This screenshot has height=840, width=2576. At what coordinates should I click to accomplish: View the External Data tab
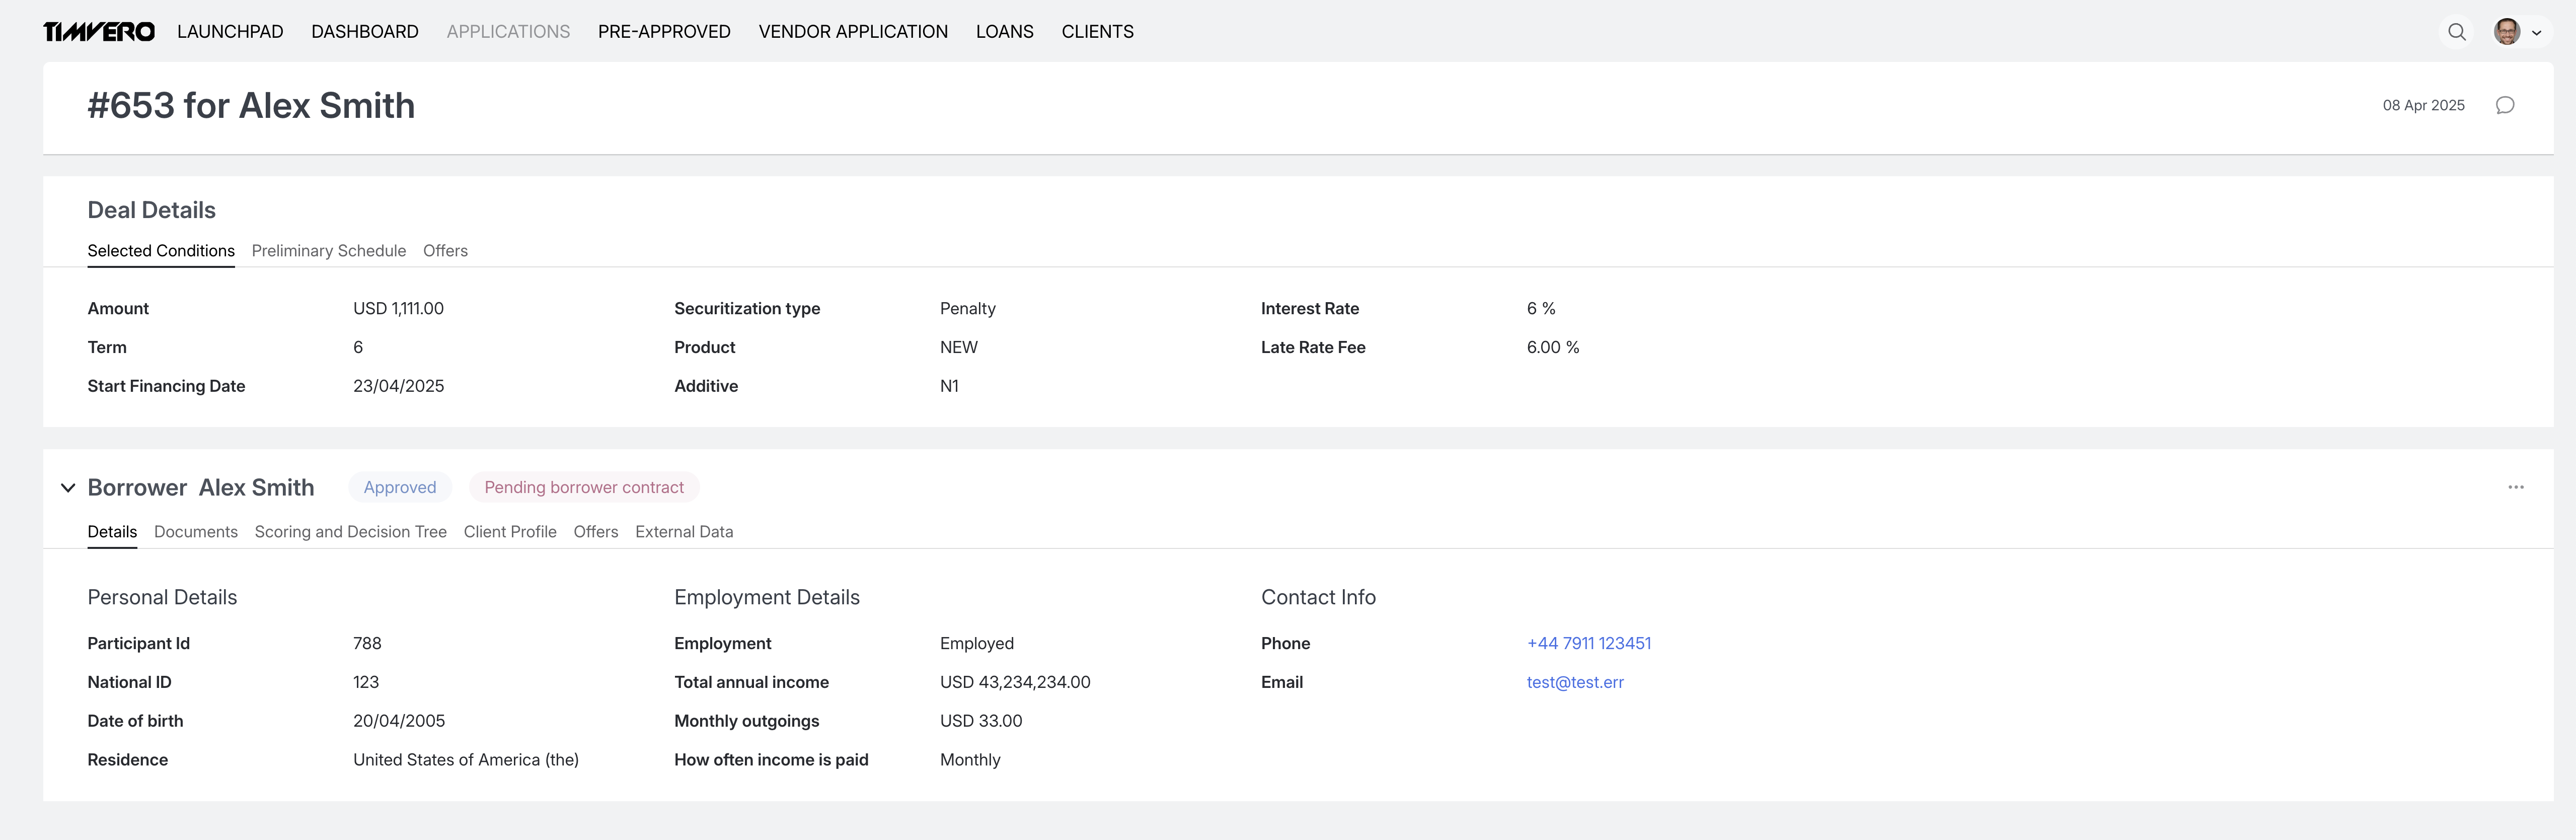(x=684, y=532)
